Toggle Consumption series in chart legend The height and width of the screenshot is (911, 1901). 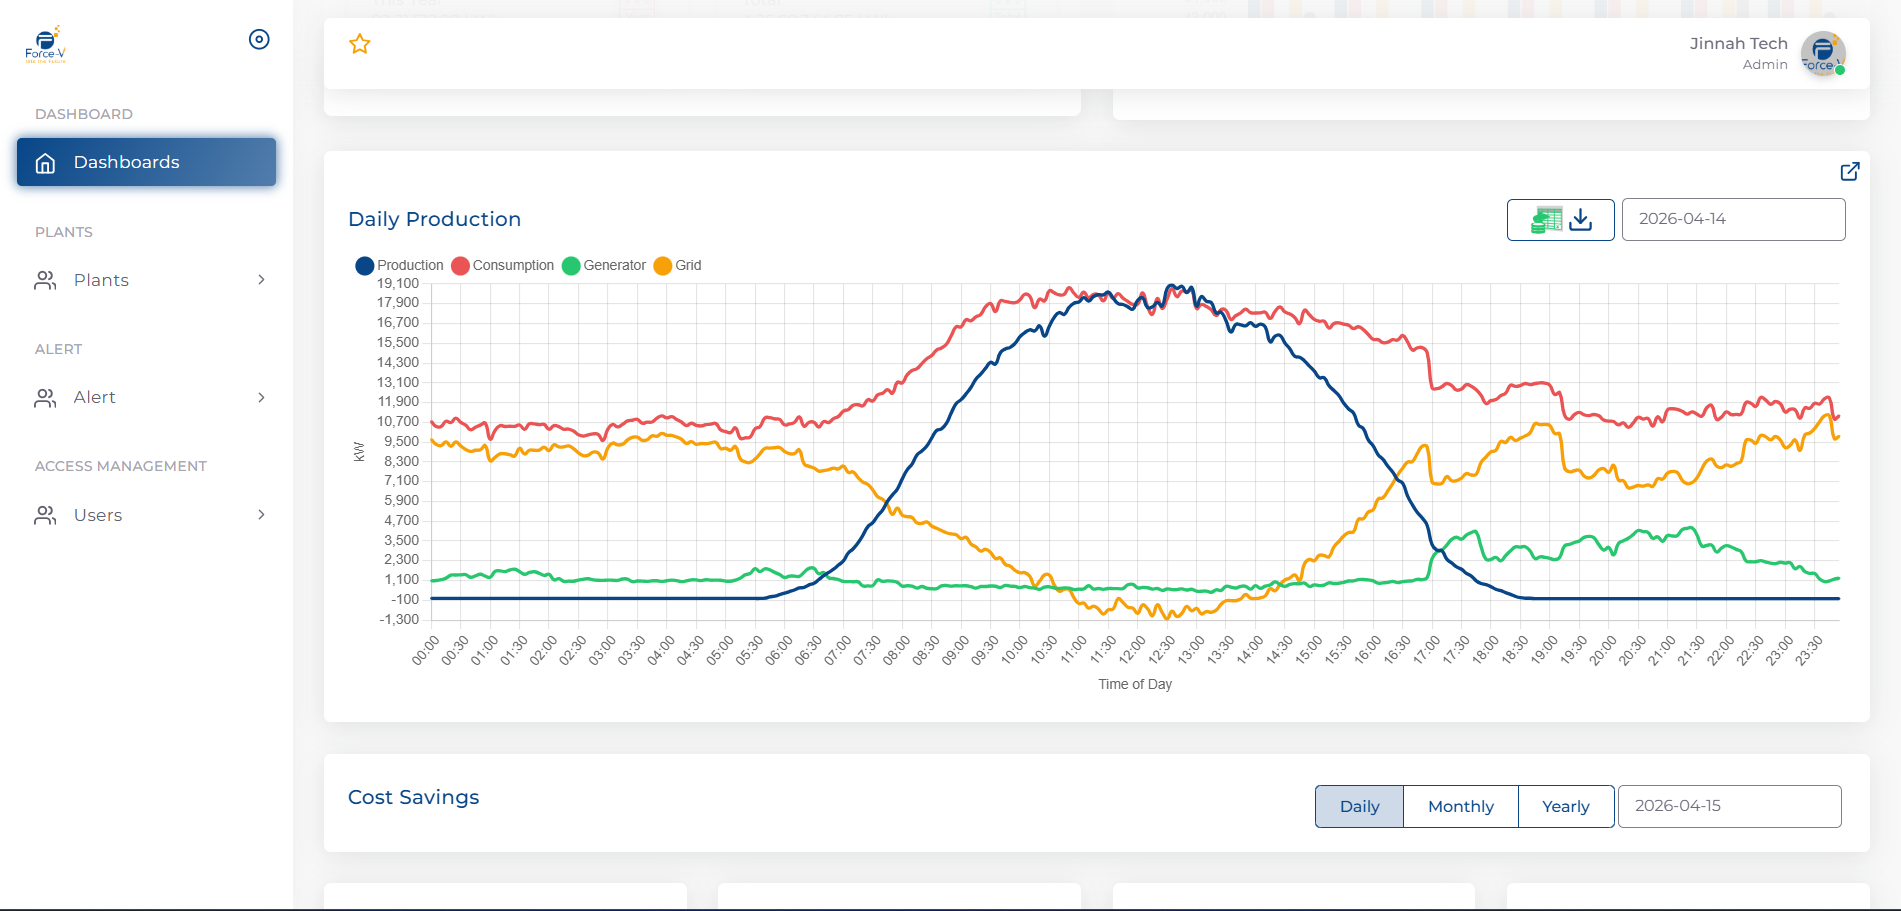click(502, 265)
